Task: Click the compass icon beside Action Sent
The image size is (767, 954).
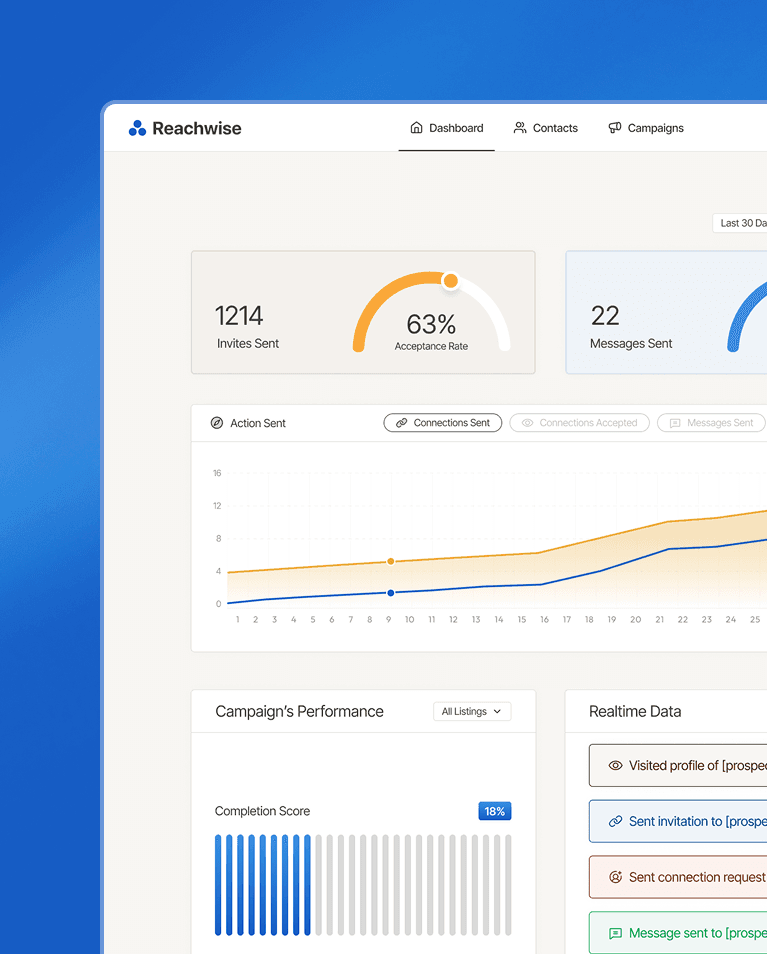Action: tap(217, 423)
